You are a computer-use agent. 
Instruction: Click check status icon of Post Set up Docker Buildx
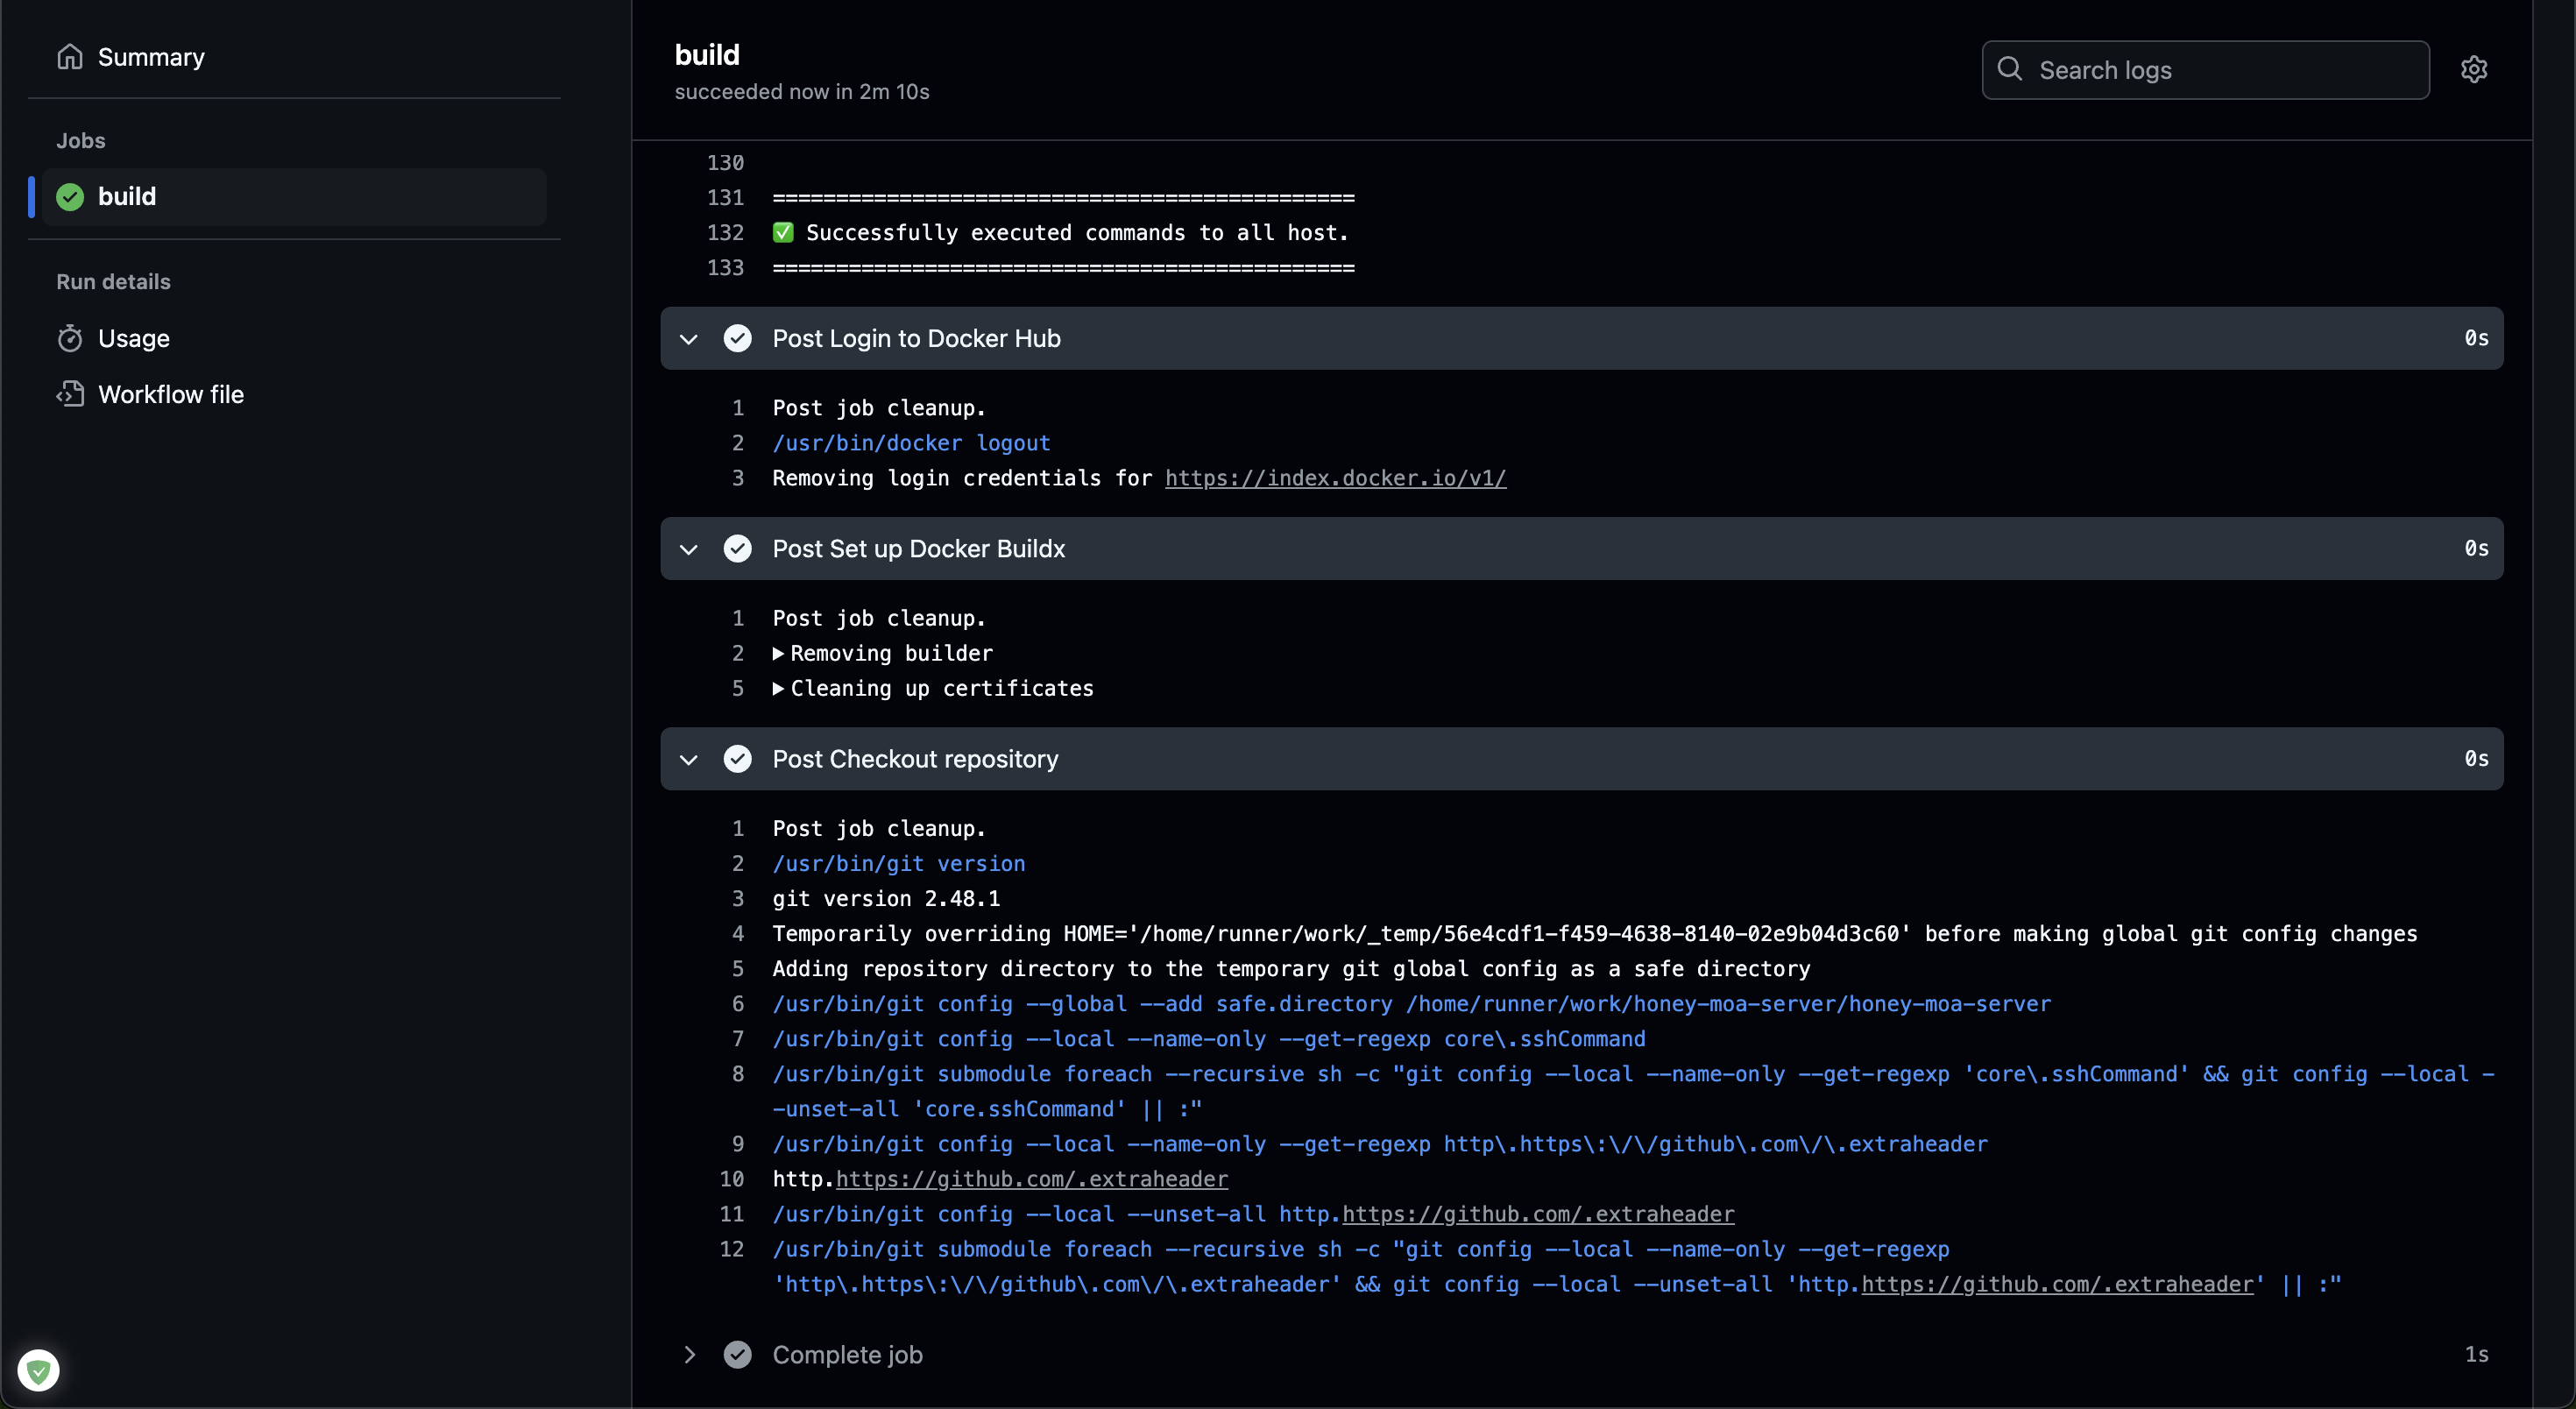coord(738,549)
